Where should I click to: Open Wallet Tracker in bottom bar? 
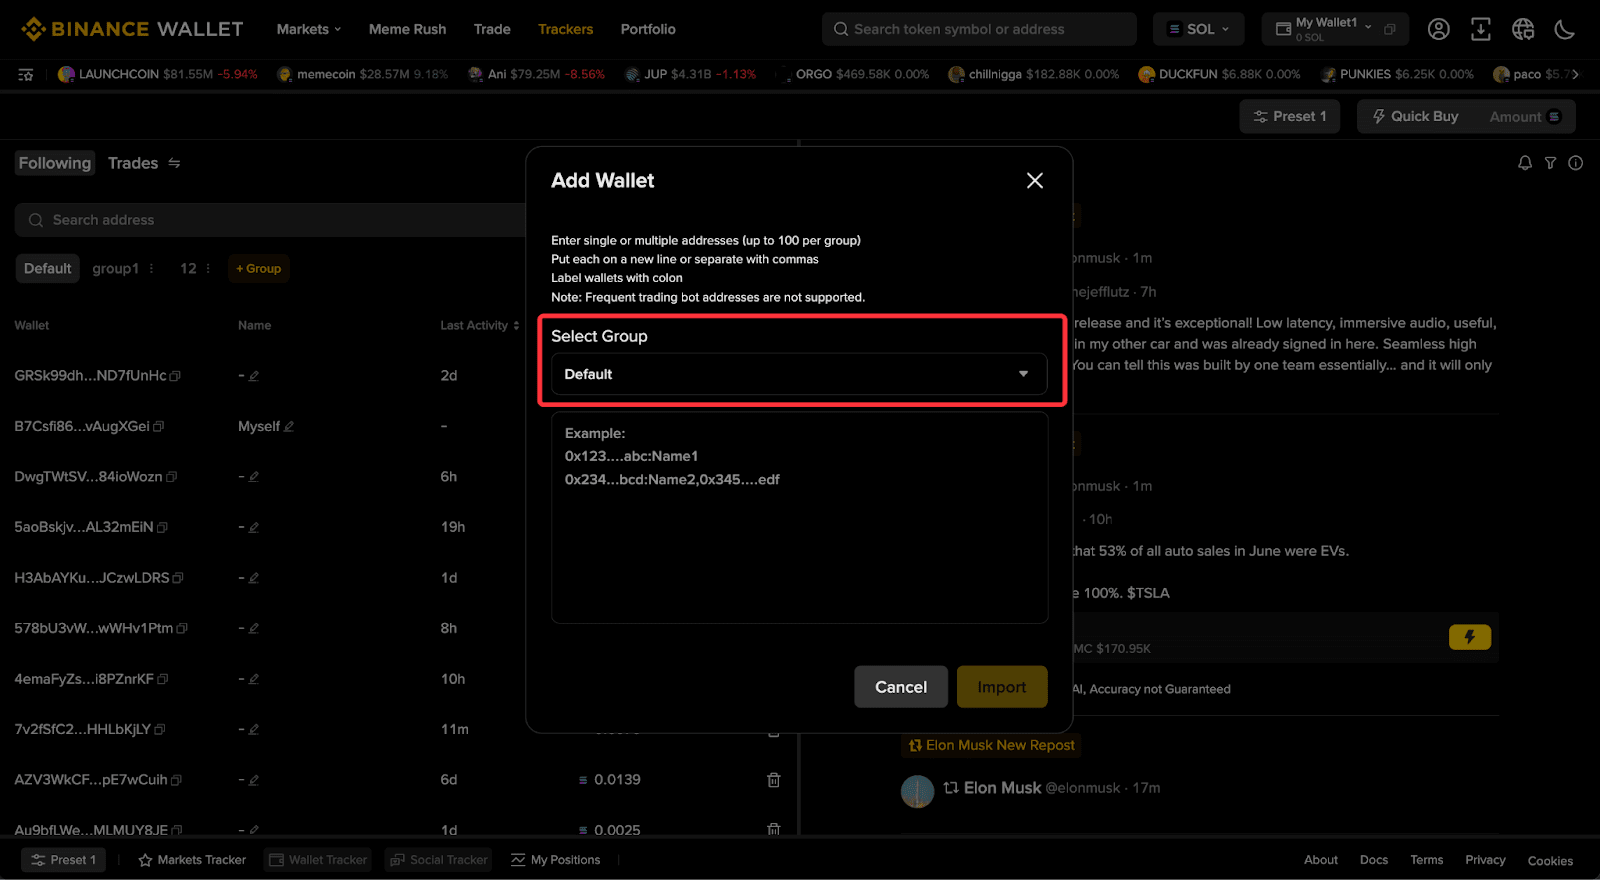(x=319, y=860)
